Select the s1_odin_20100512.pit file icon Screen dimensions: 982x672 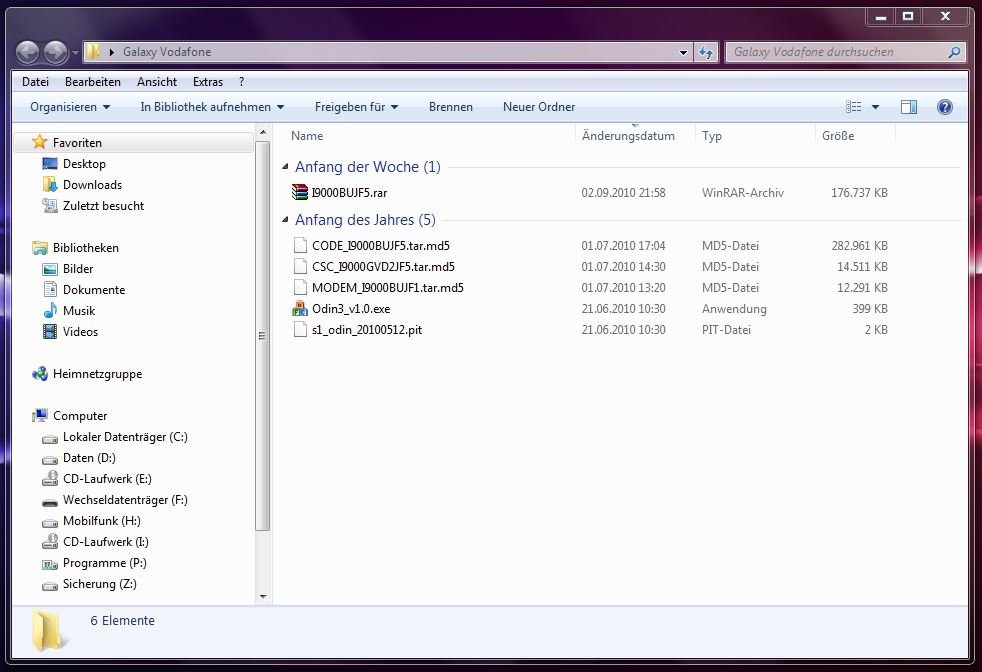(301, 329)
